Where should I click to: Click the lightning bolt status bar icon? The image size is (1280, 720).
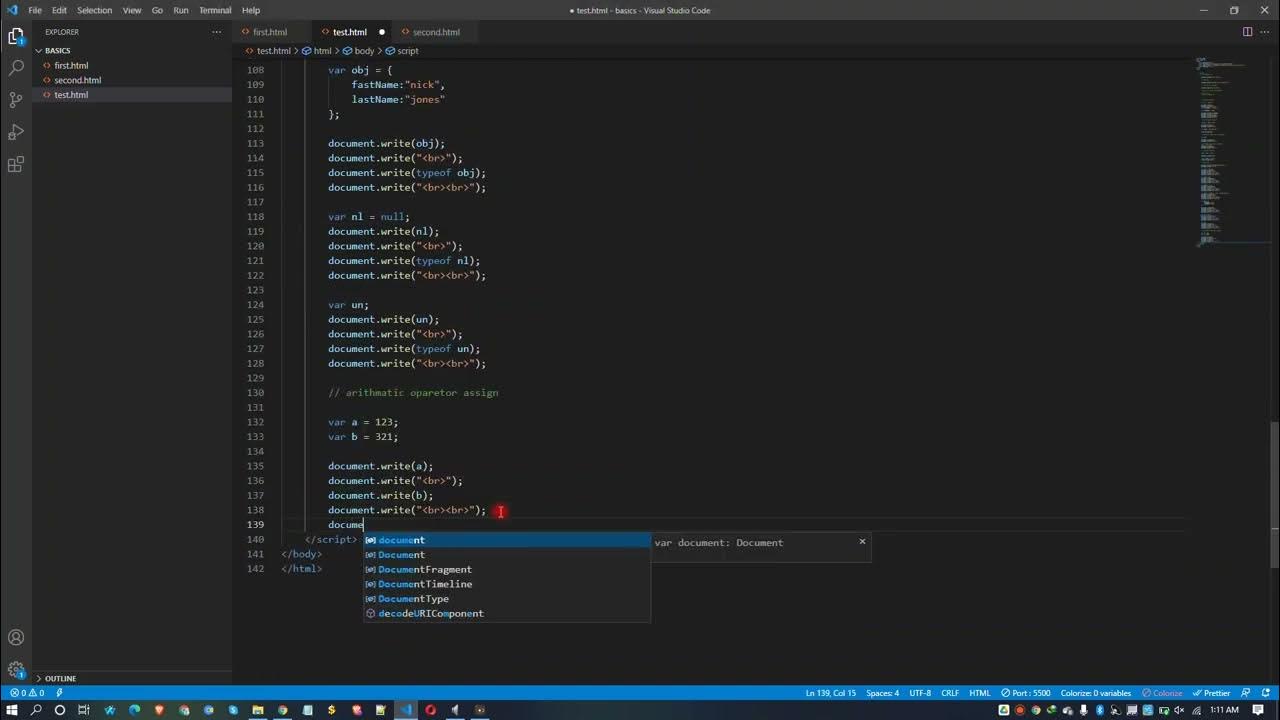coord(60,693)
